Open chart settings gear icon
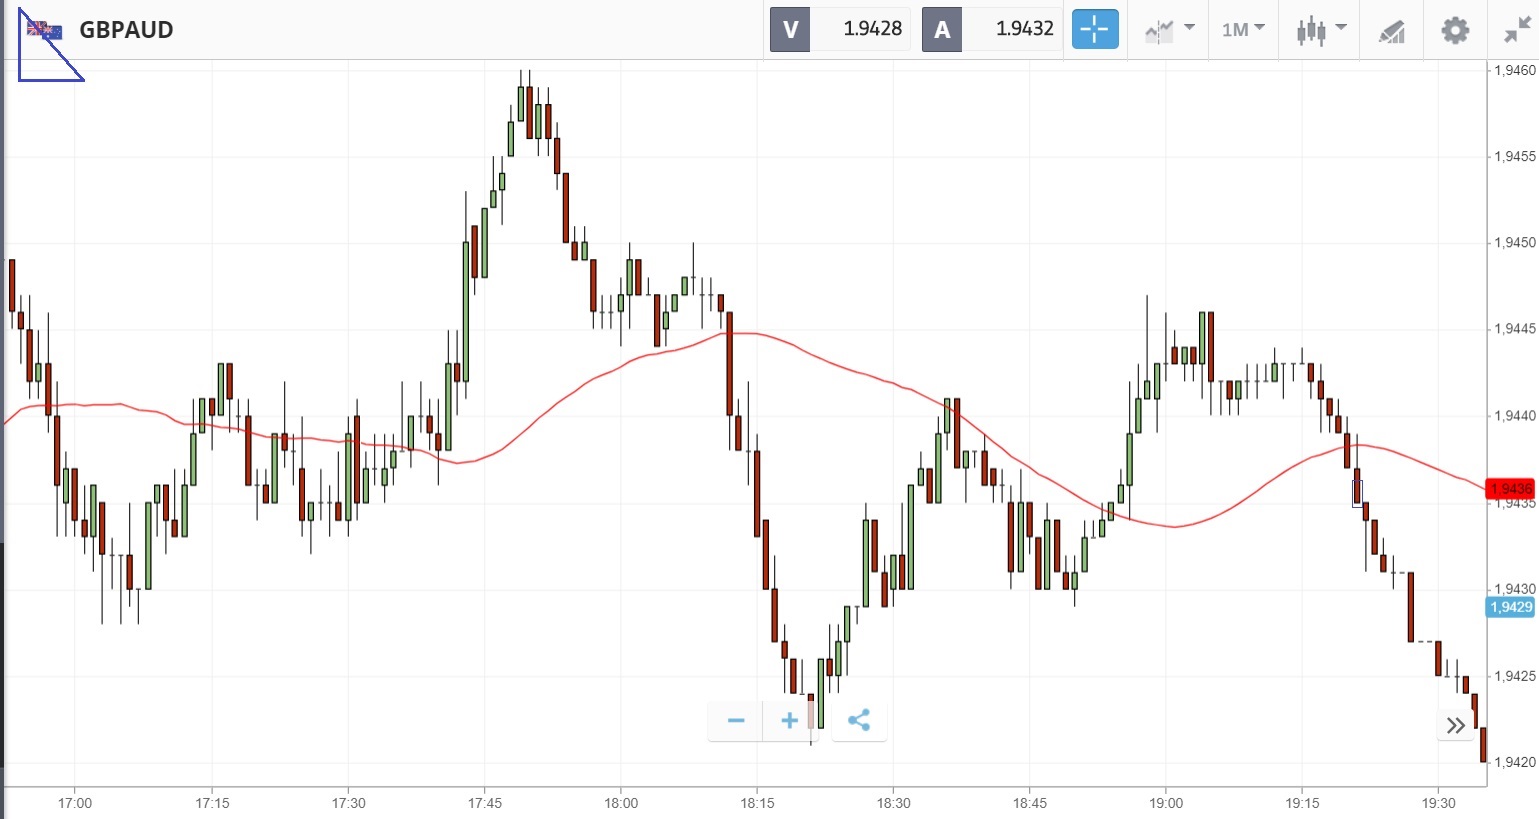Viewport: 1539px width, 819px height. (x=1454, y=30)
